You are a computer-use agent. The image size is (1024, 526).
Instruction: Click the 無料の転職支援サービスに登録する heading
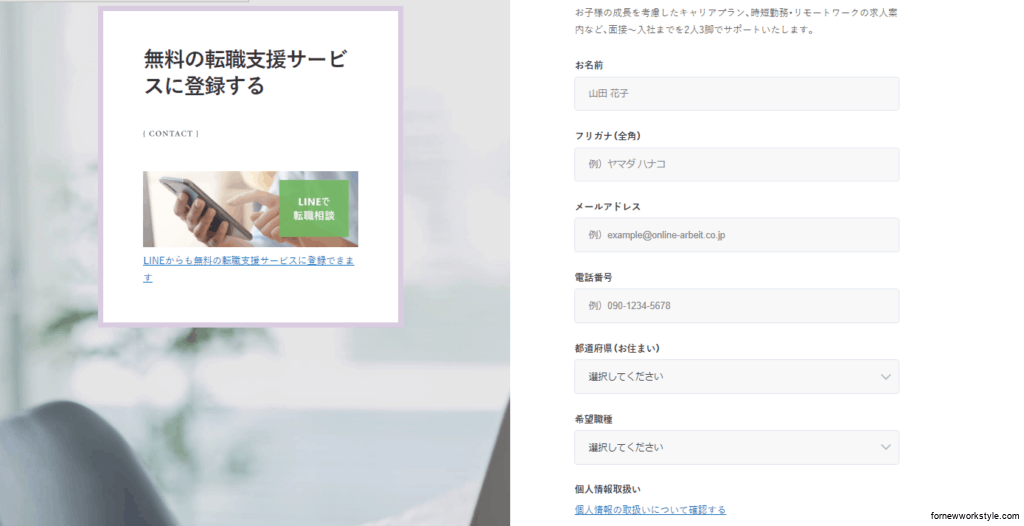[245, 73]
